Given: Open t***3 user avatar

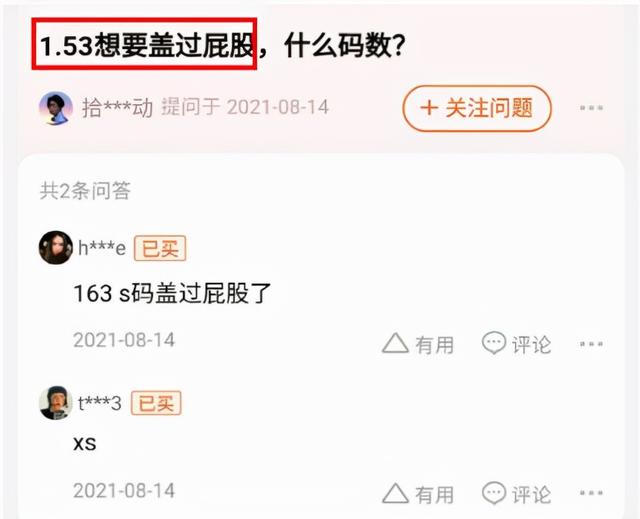Looking at the screenshot, I should [x=56, y=402].
